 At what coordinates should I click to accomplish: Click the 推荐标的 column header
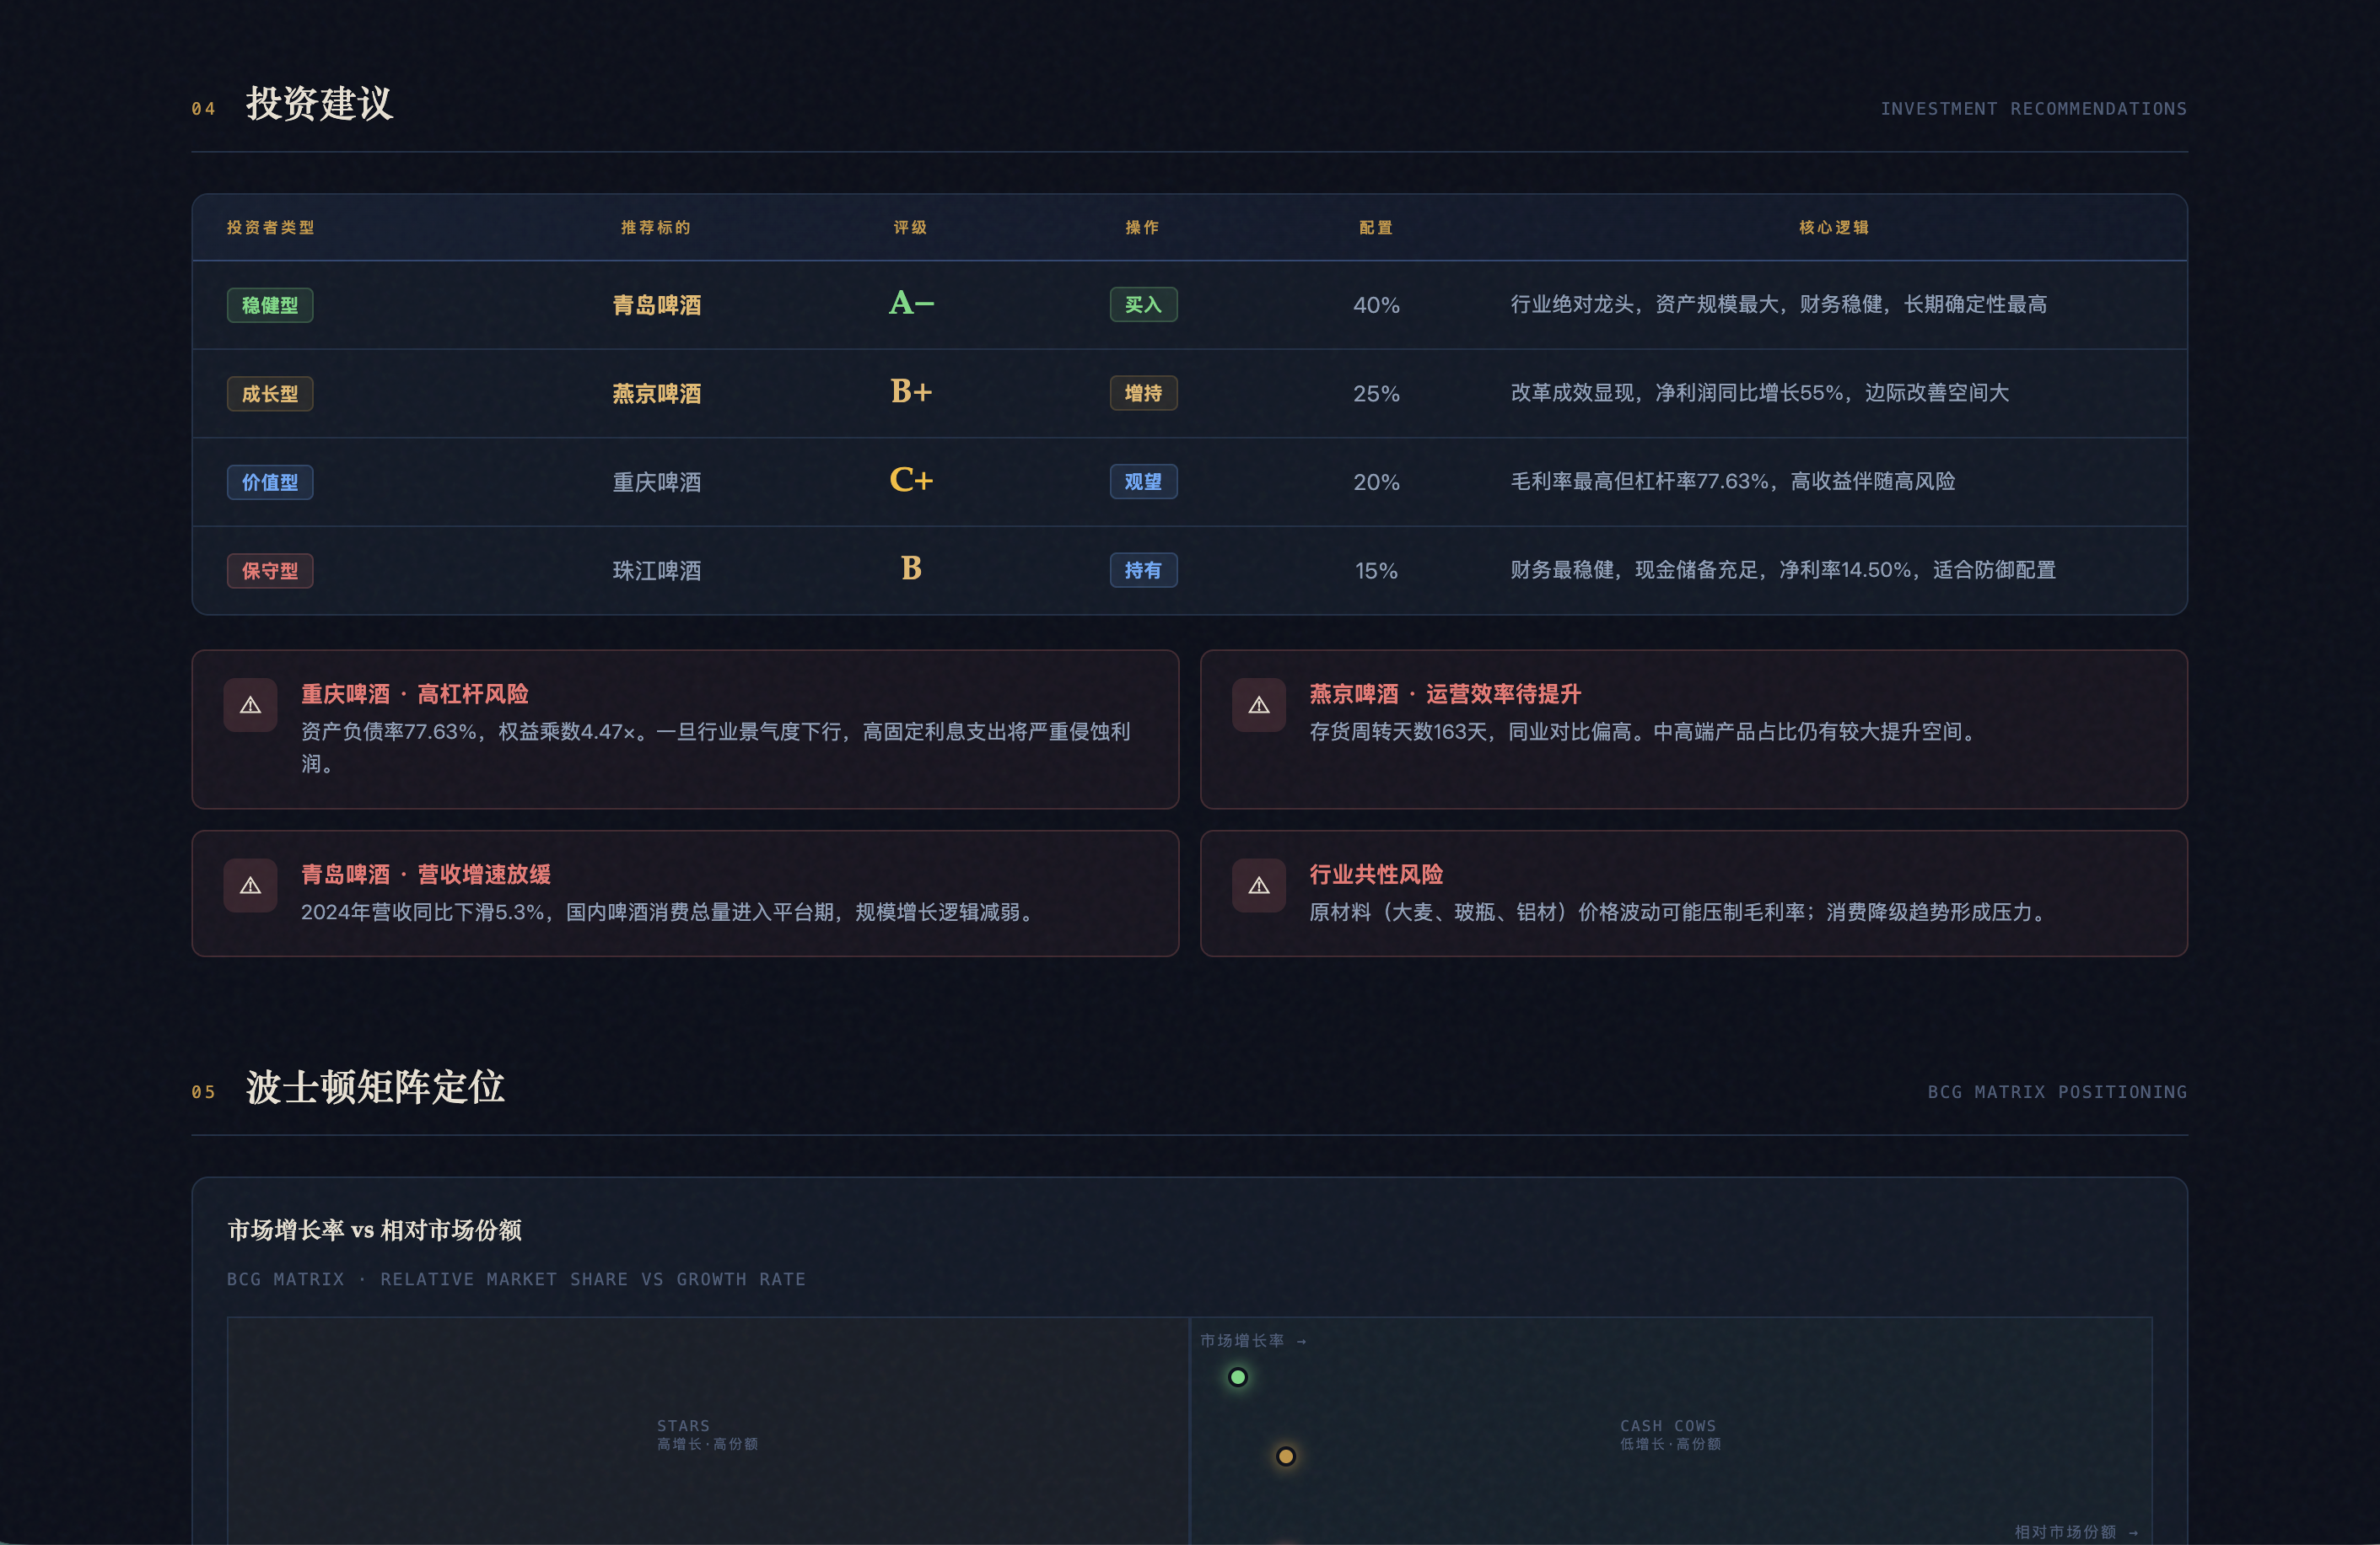click(x=656, y=227)
